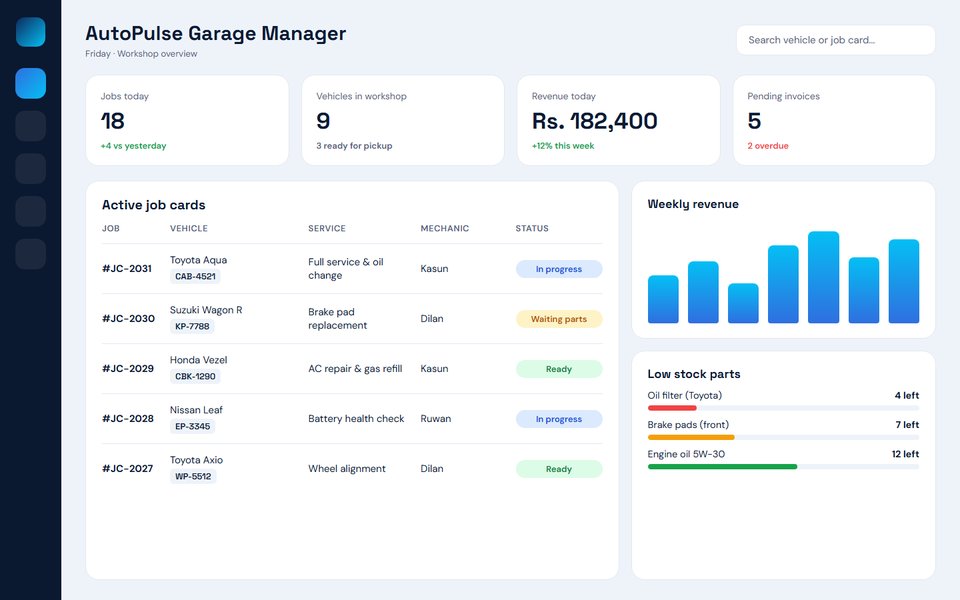Click the Ready badge for Toyota Axio

[559, 469]
